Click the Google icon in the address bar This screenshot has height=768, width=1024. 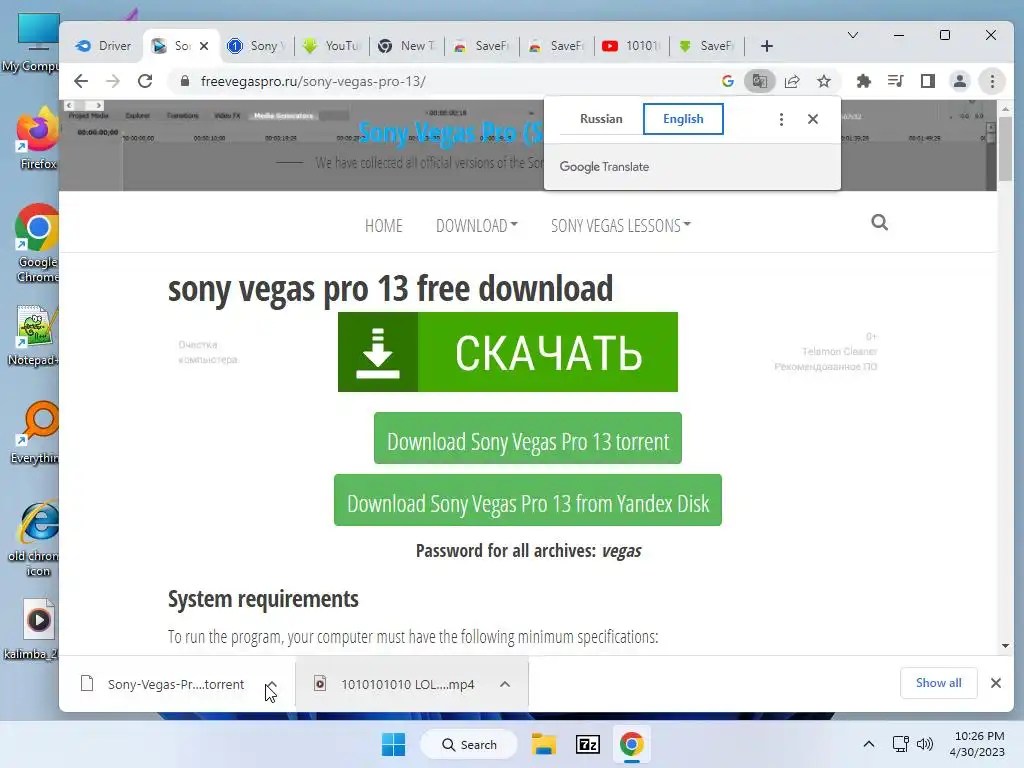pos(728,81)
